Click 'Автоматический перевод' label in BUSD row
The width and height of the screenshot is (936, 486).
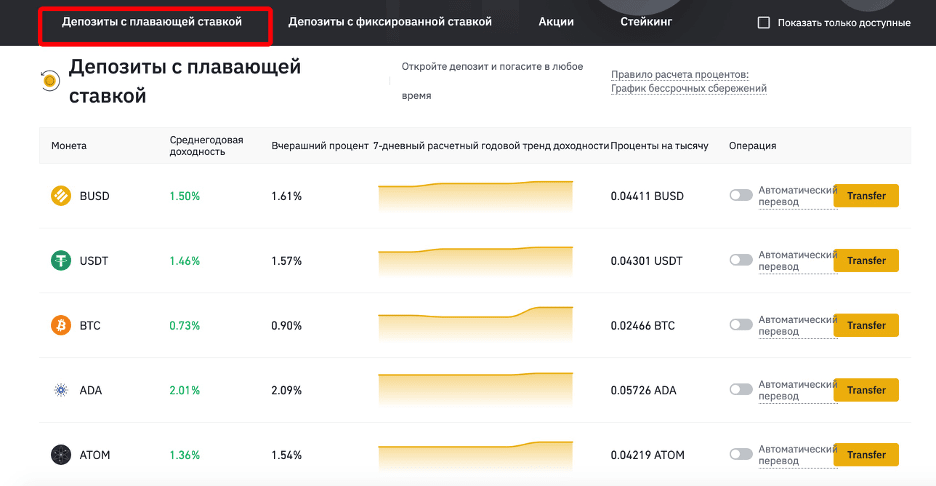798,196
